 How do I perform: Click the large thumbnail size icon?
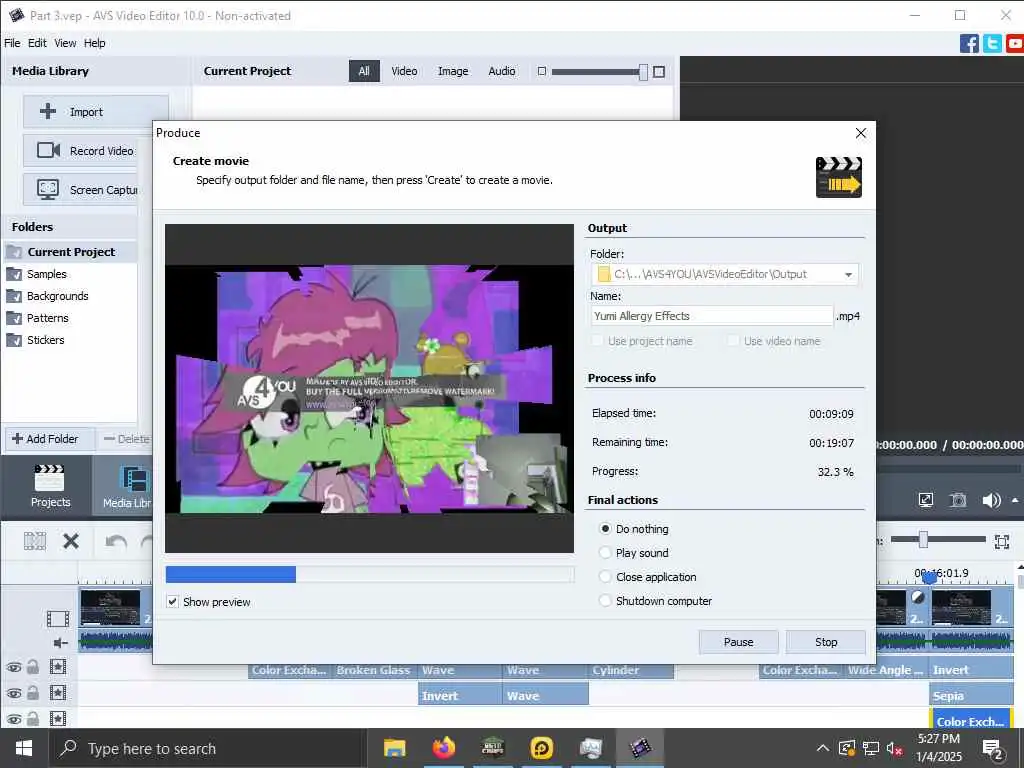[x=659, y=71]
